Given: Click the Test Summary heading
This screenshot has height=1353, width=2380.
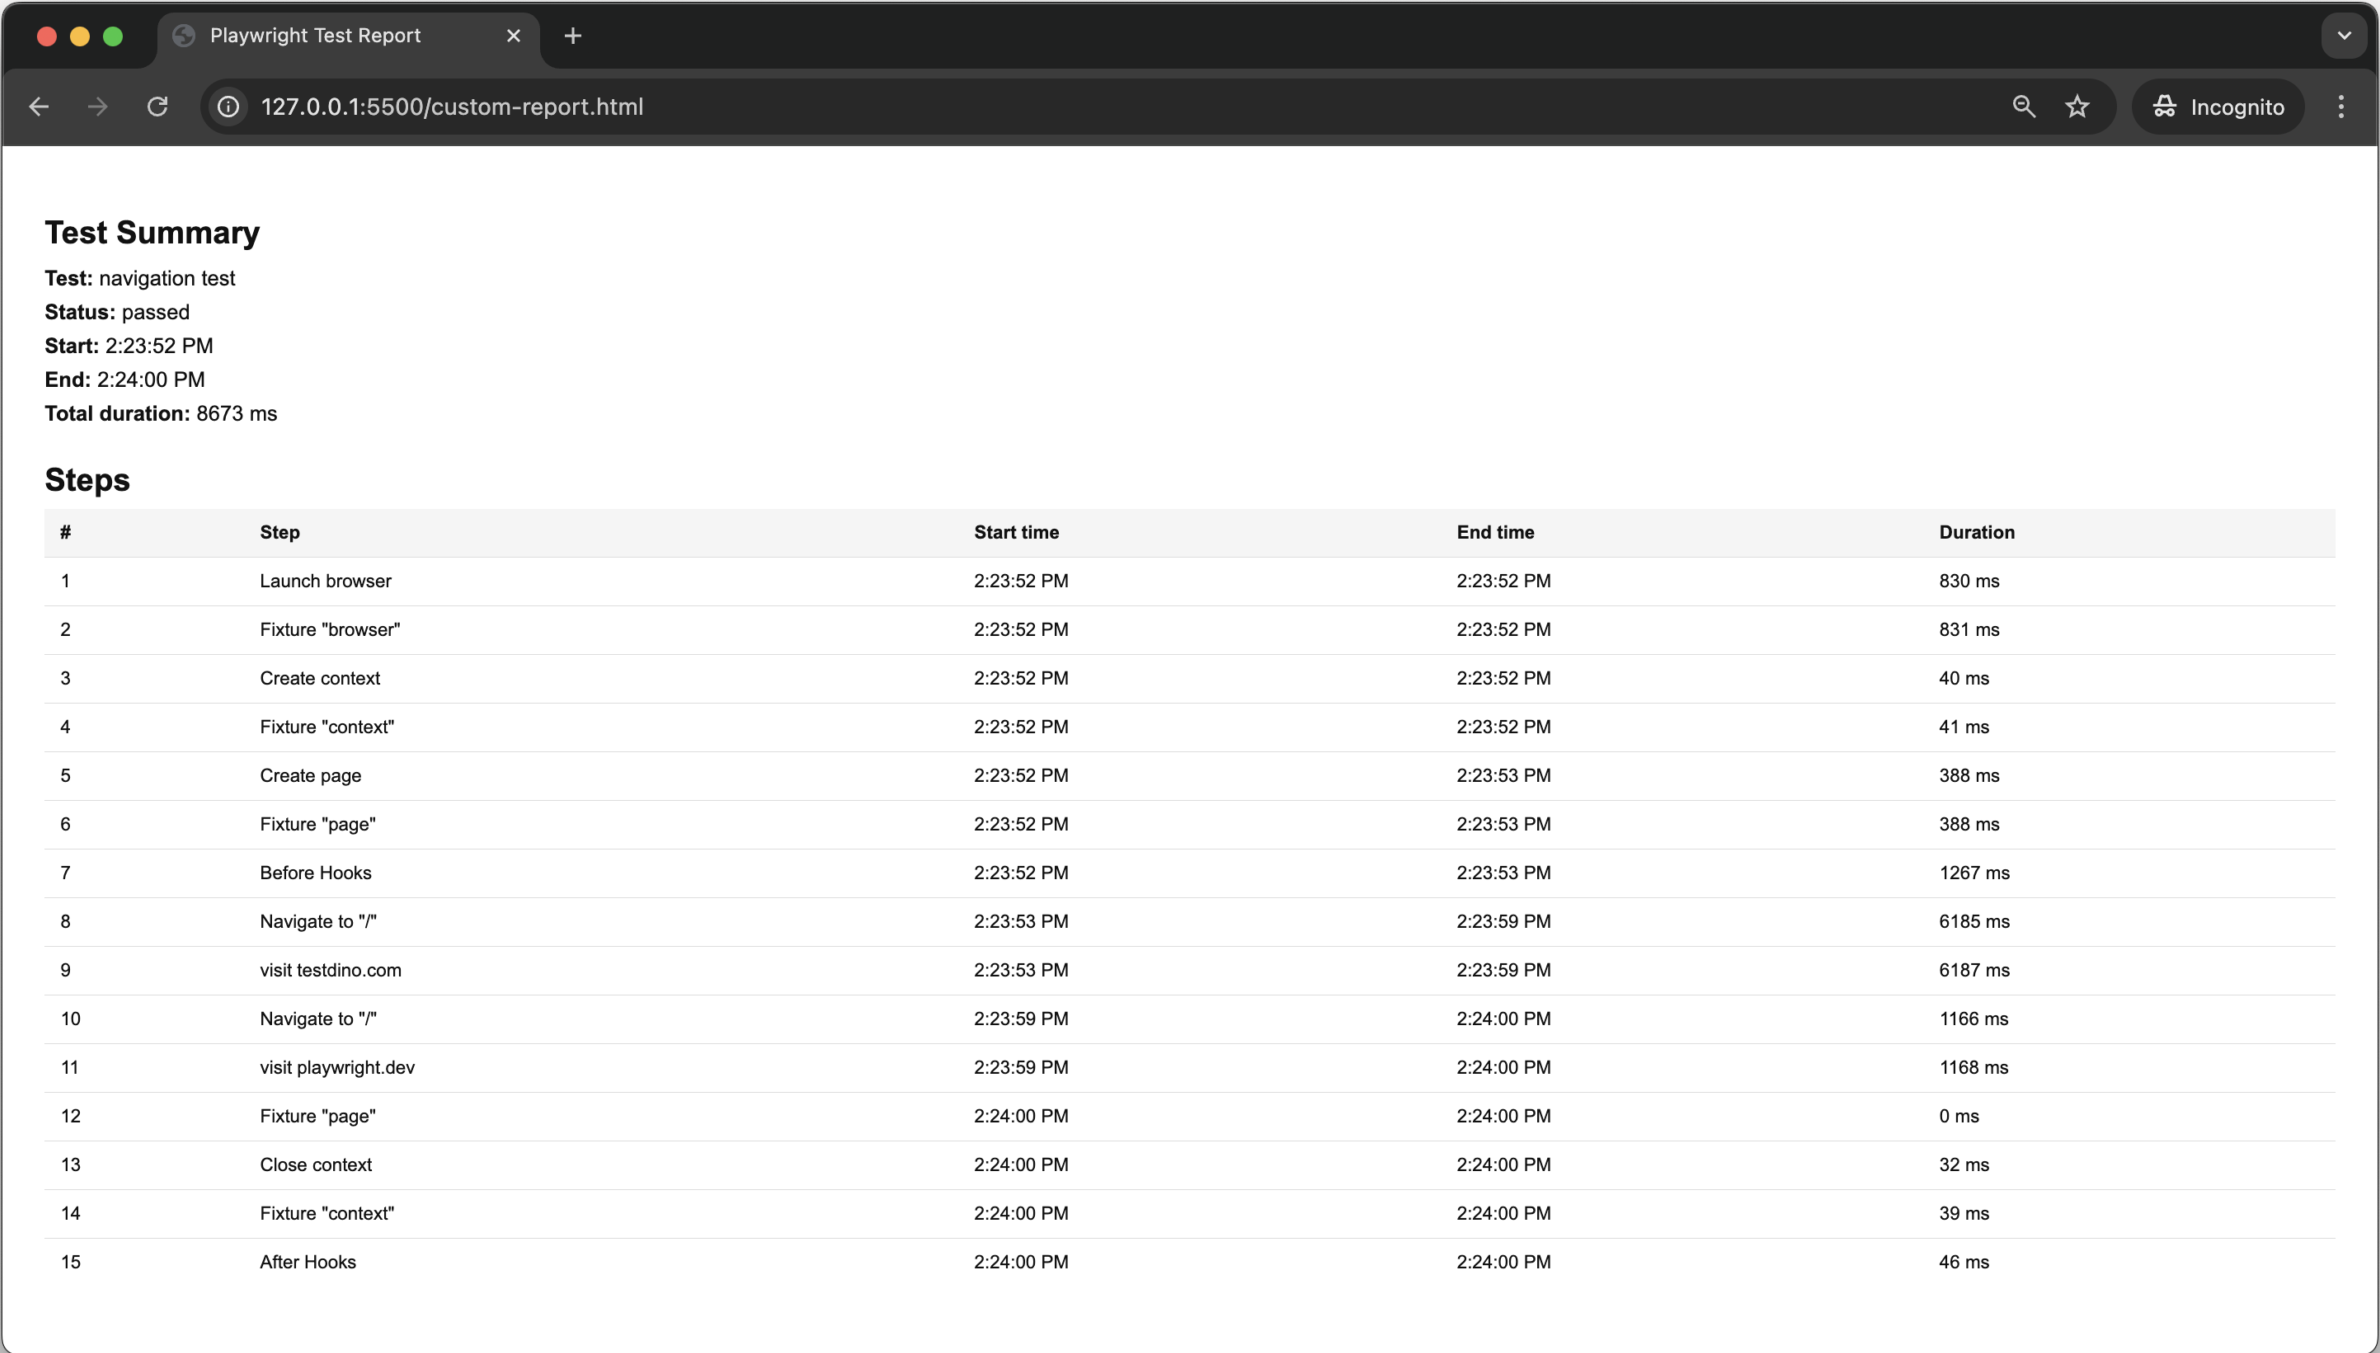Looking at the screenshot, I should (151, 231).
